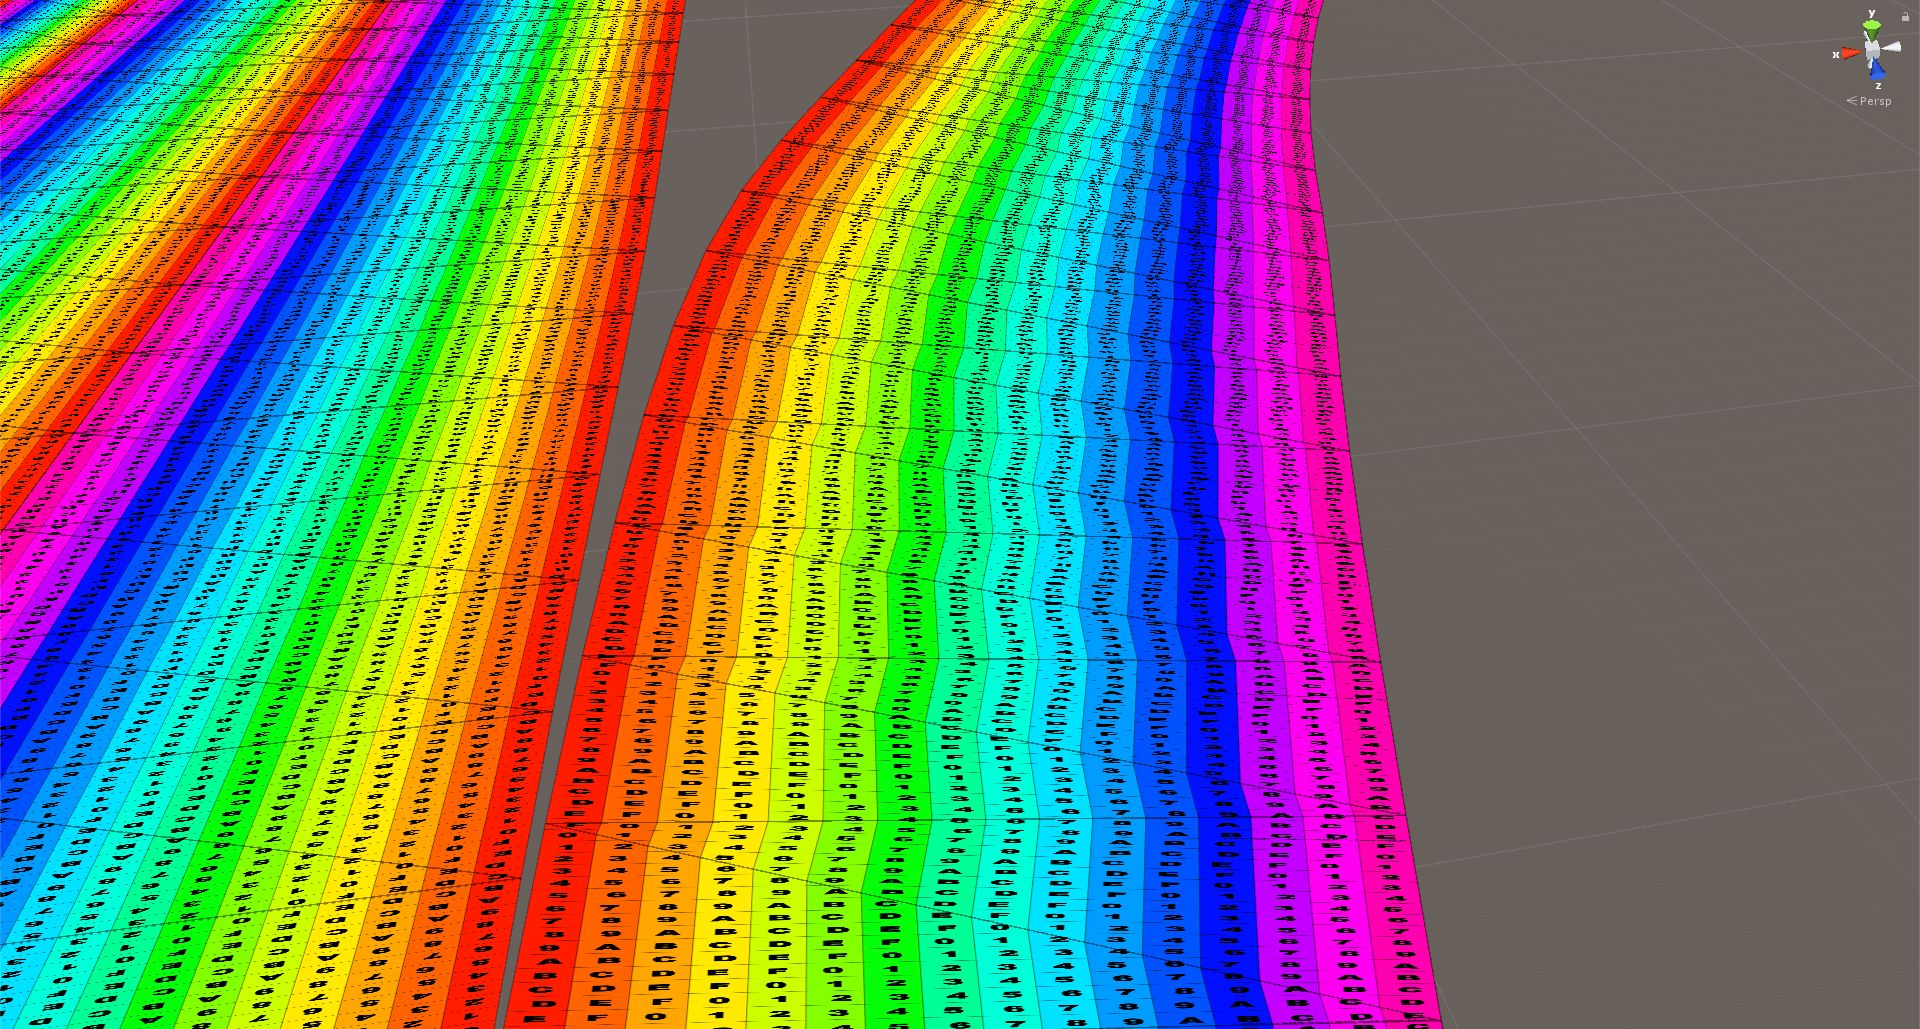This screenshot has width=1920, height=1029.
Task: Toggle the scene gizmo lock padlock
Action: [x=1906, y=16]
